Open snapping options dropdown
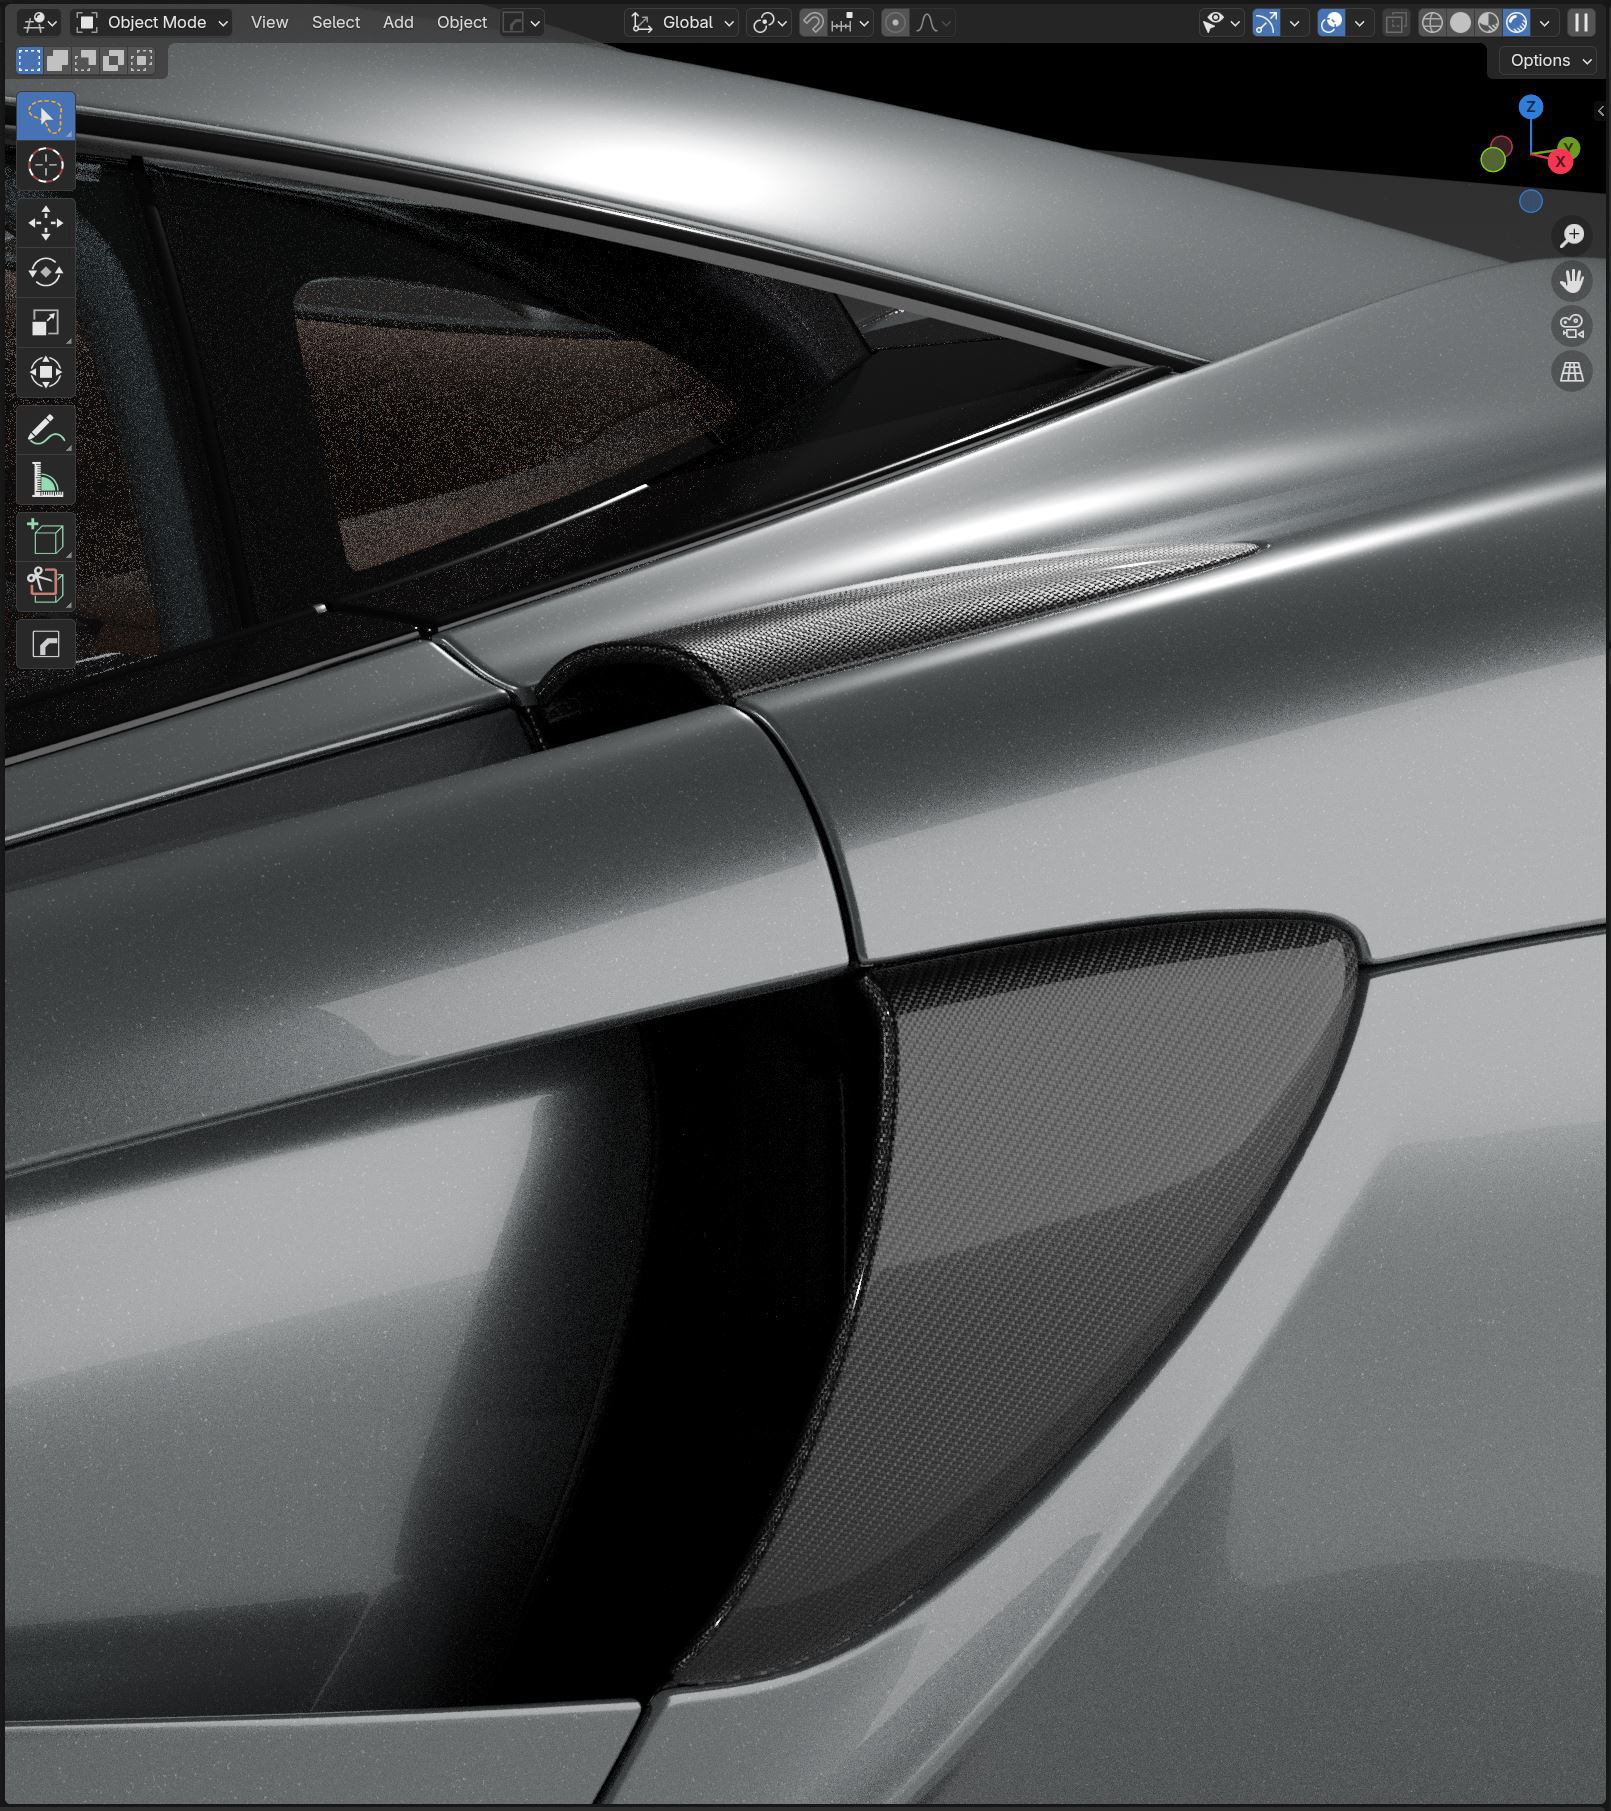The image size is (1611, 1811). coord(851,22)
